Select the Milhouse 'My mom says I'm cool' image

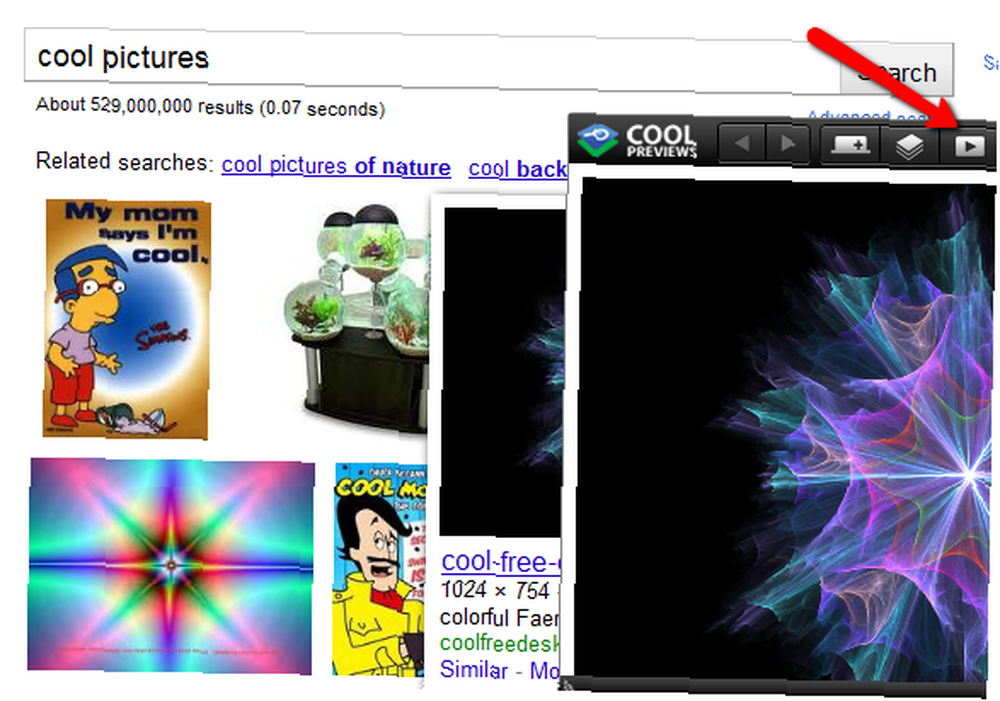(127, 319)
